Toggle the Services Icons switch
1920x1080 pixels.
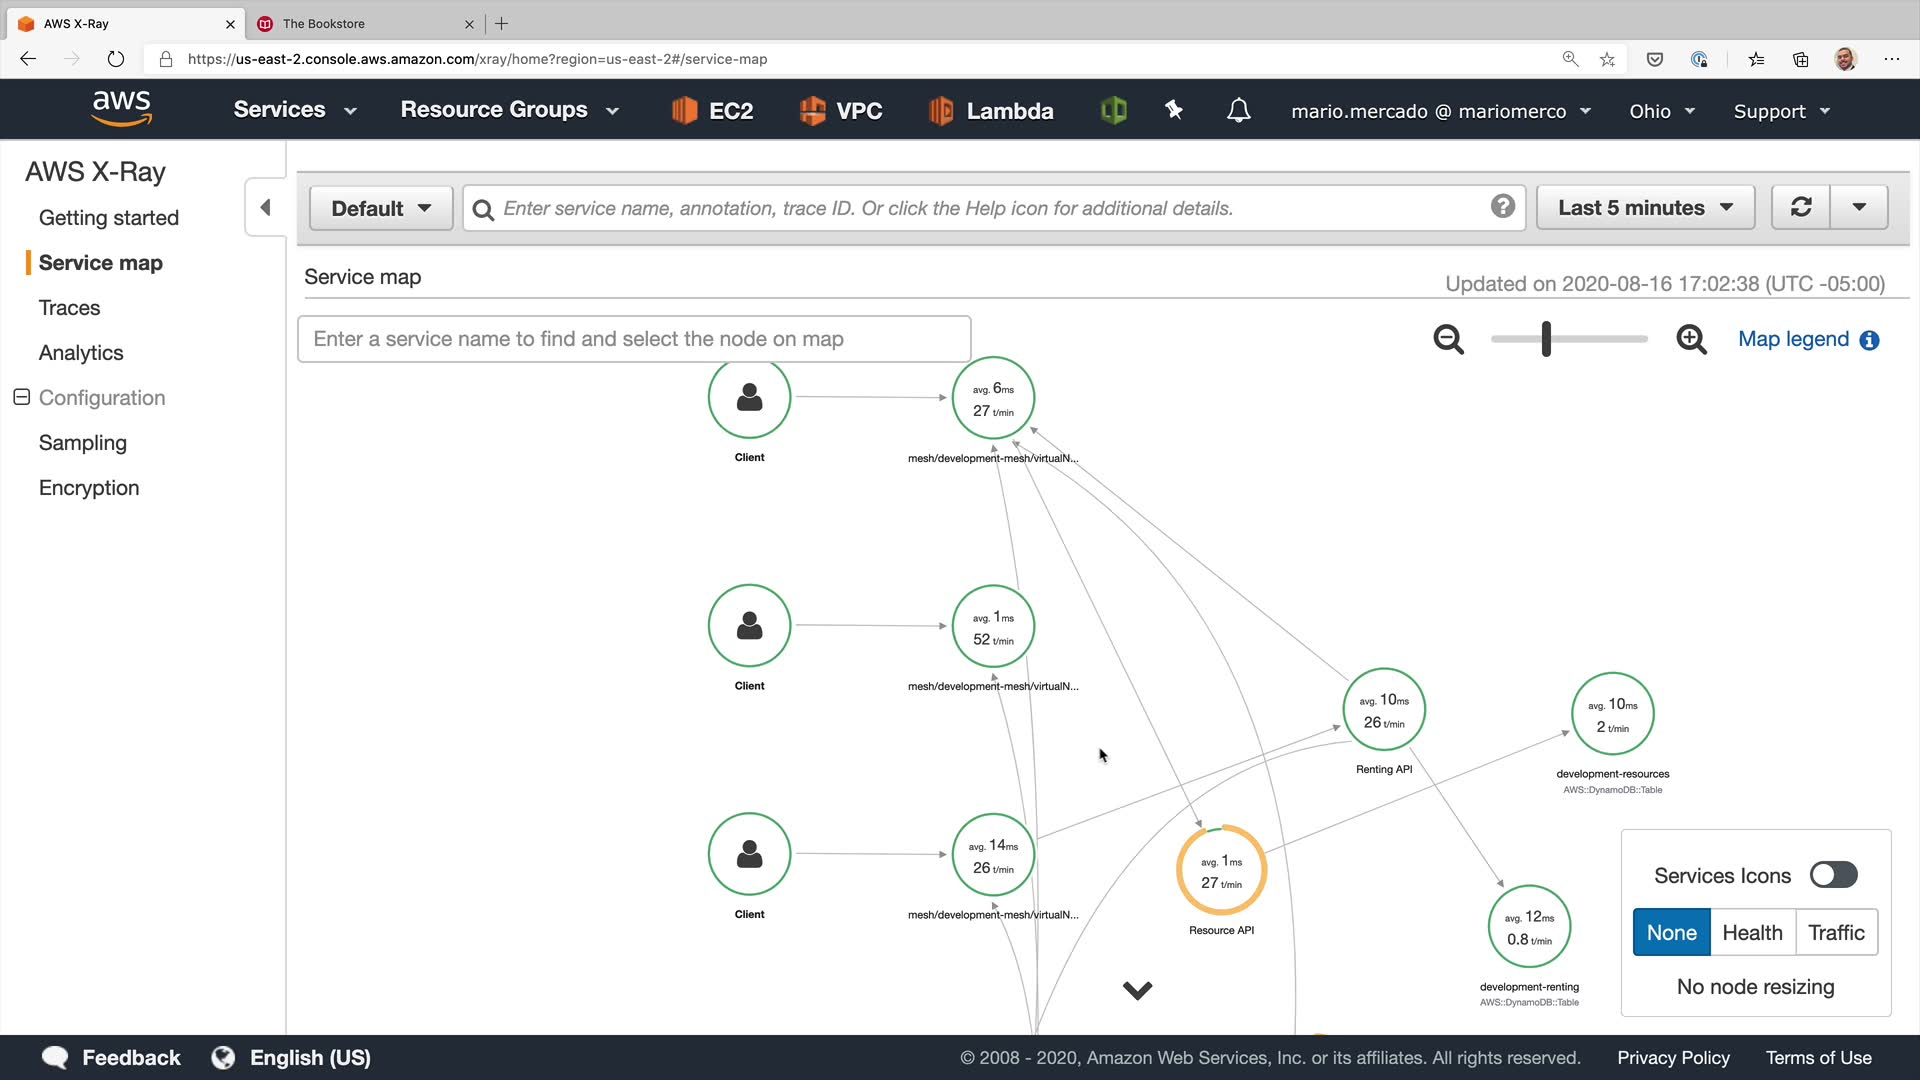(x=1833, y=875)
